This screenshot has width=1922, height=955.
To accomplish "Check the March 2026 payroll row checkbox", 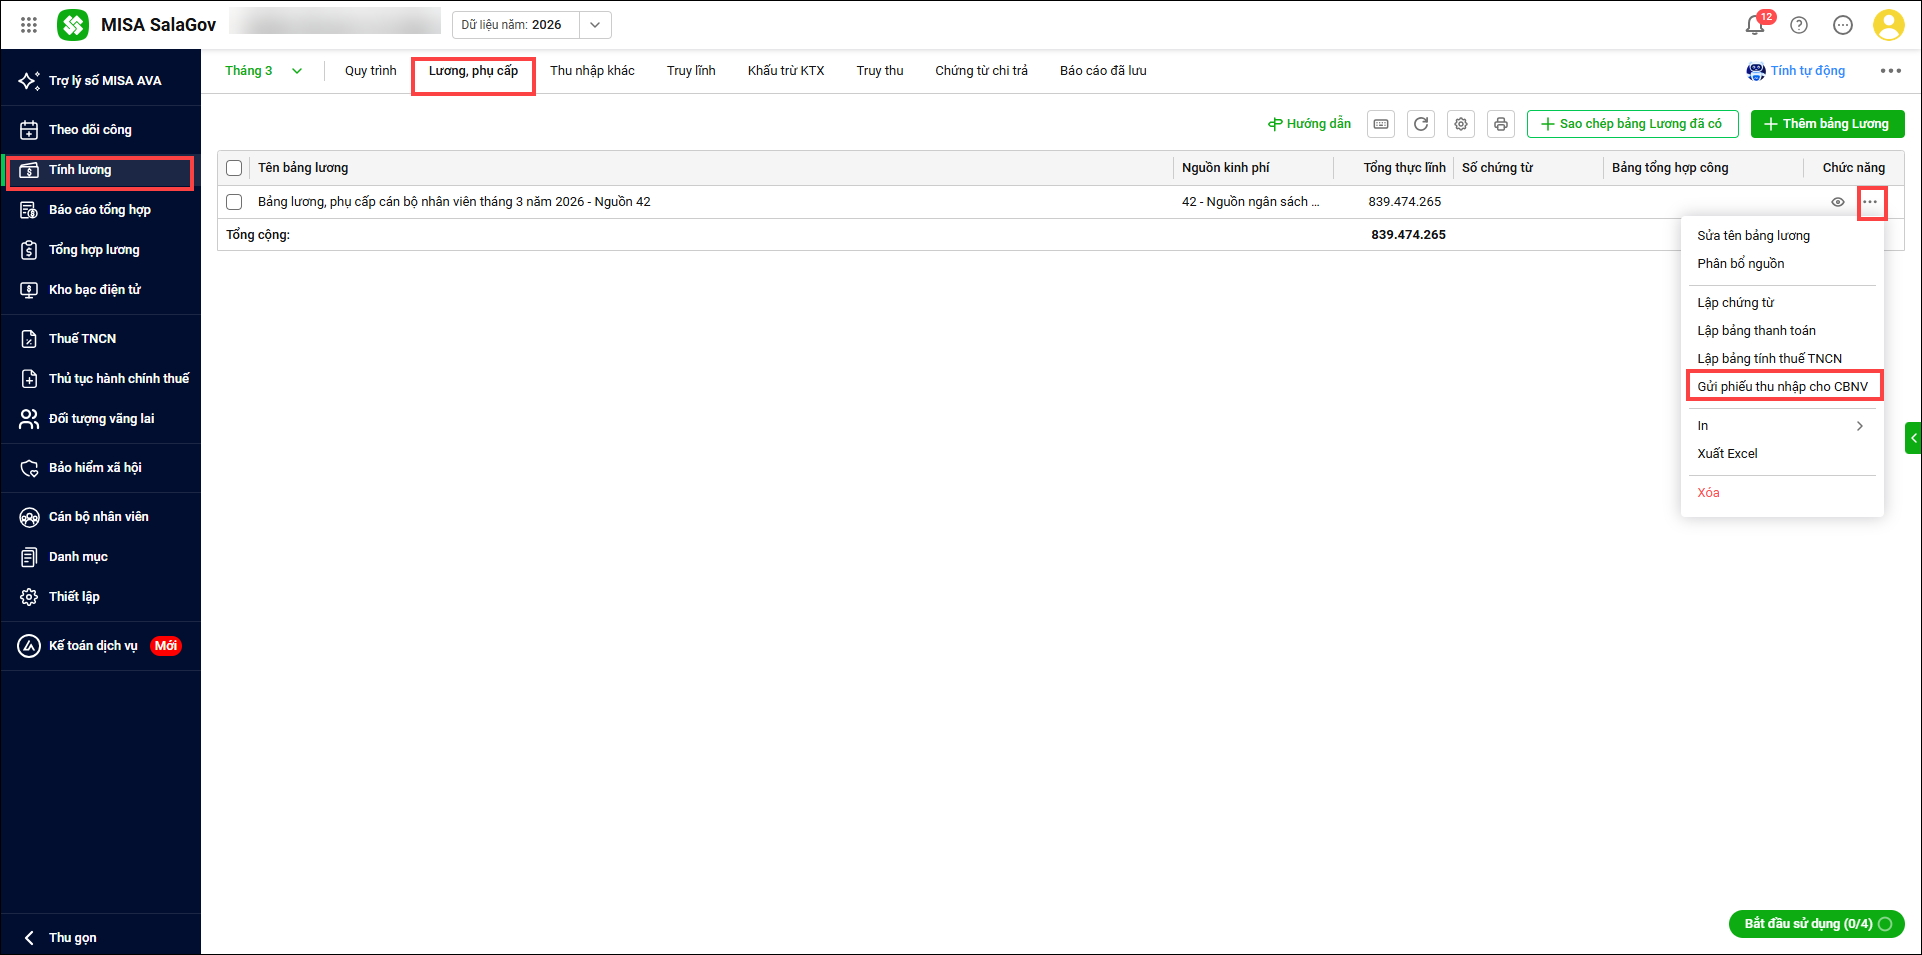I will click(x=234, y=202).
